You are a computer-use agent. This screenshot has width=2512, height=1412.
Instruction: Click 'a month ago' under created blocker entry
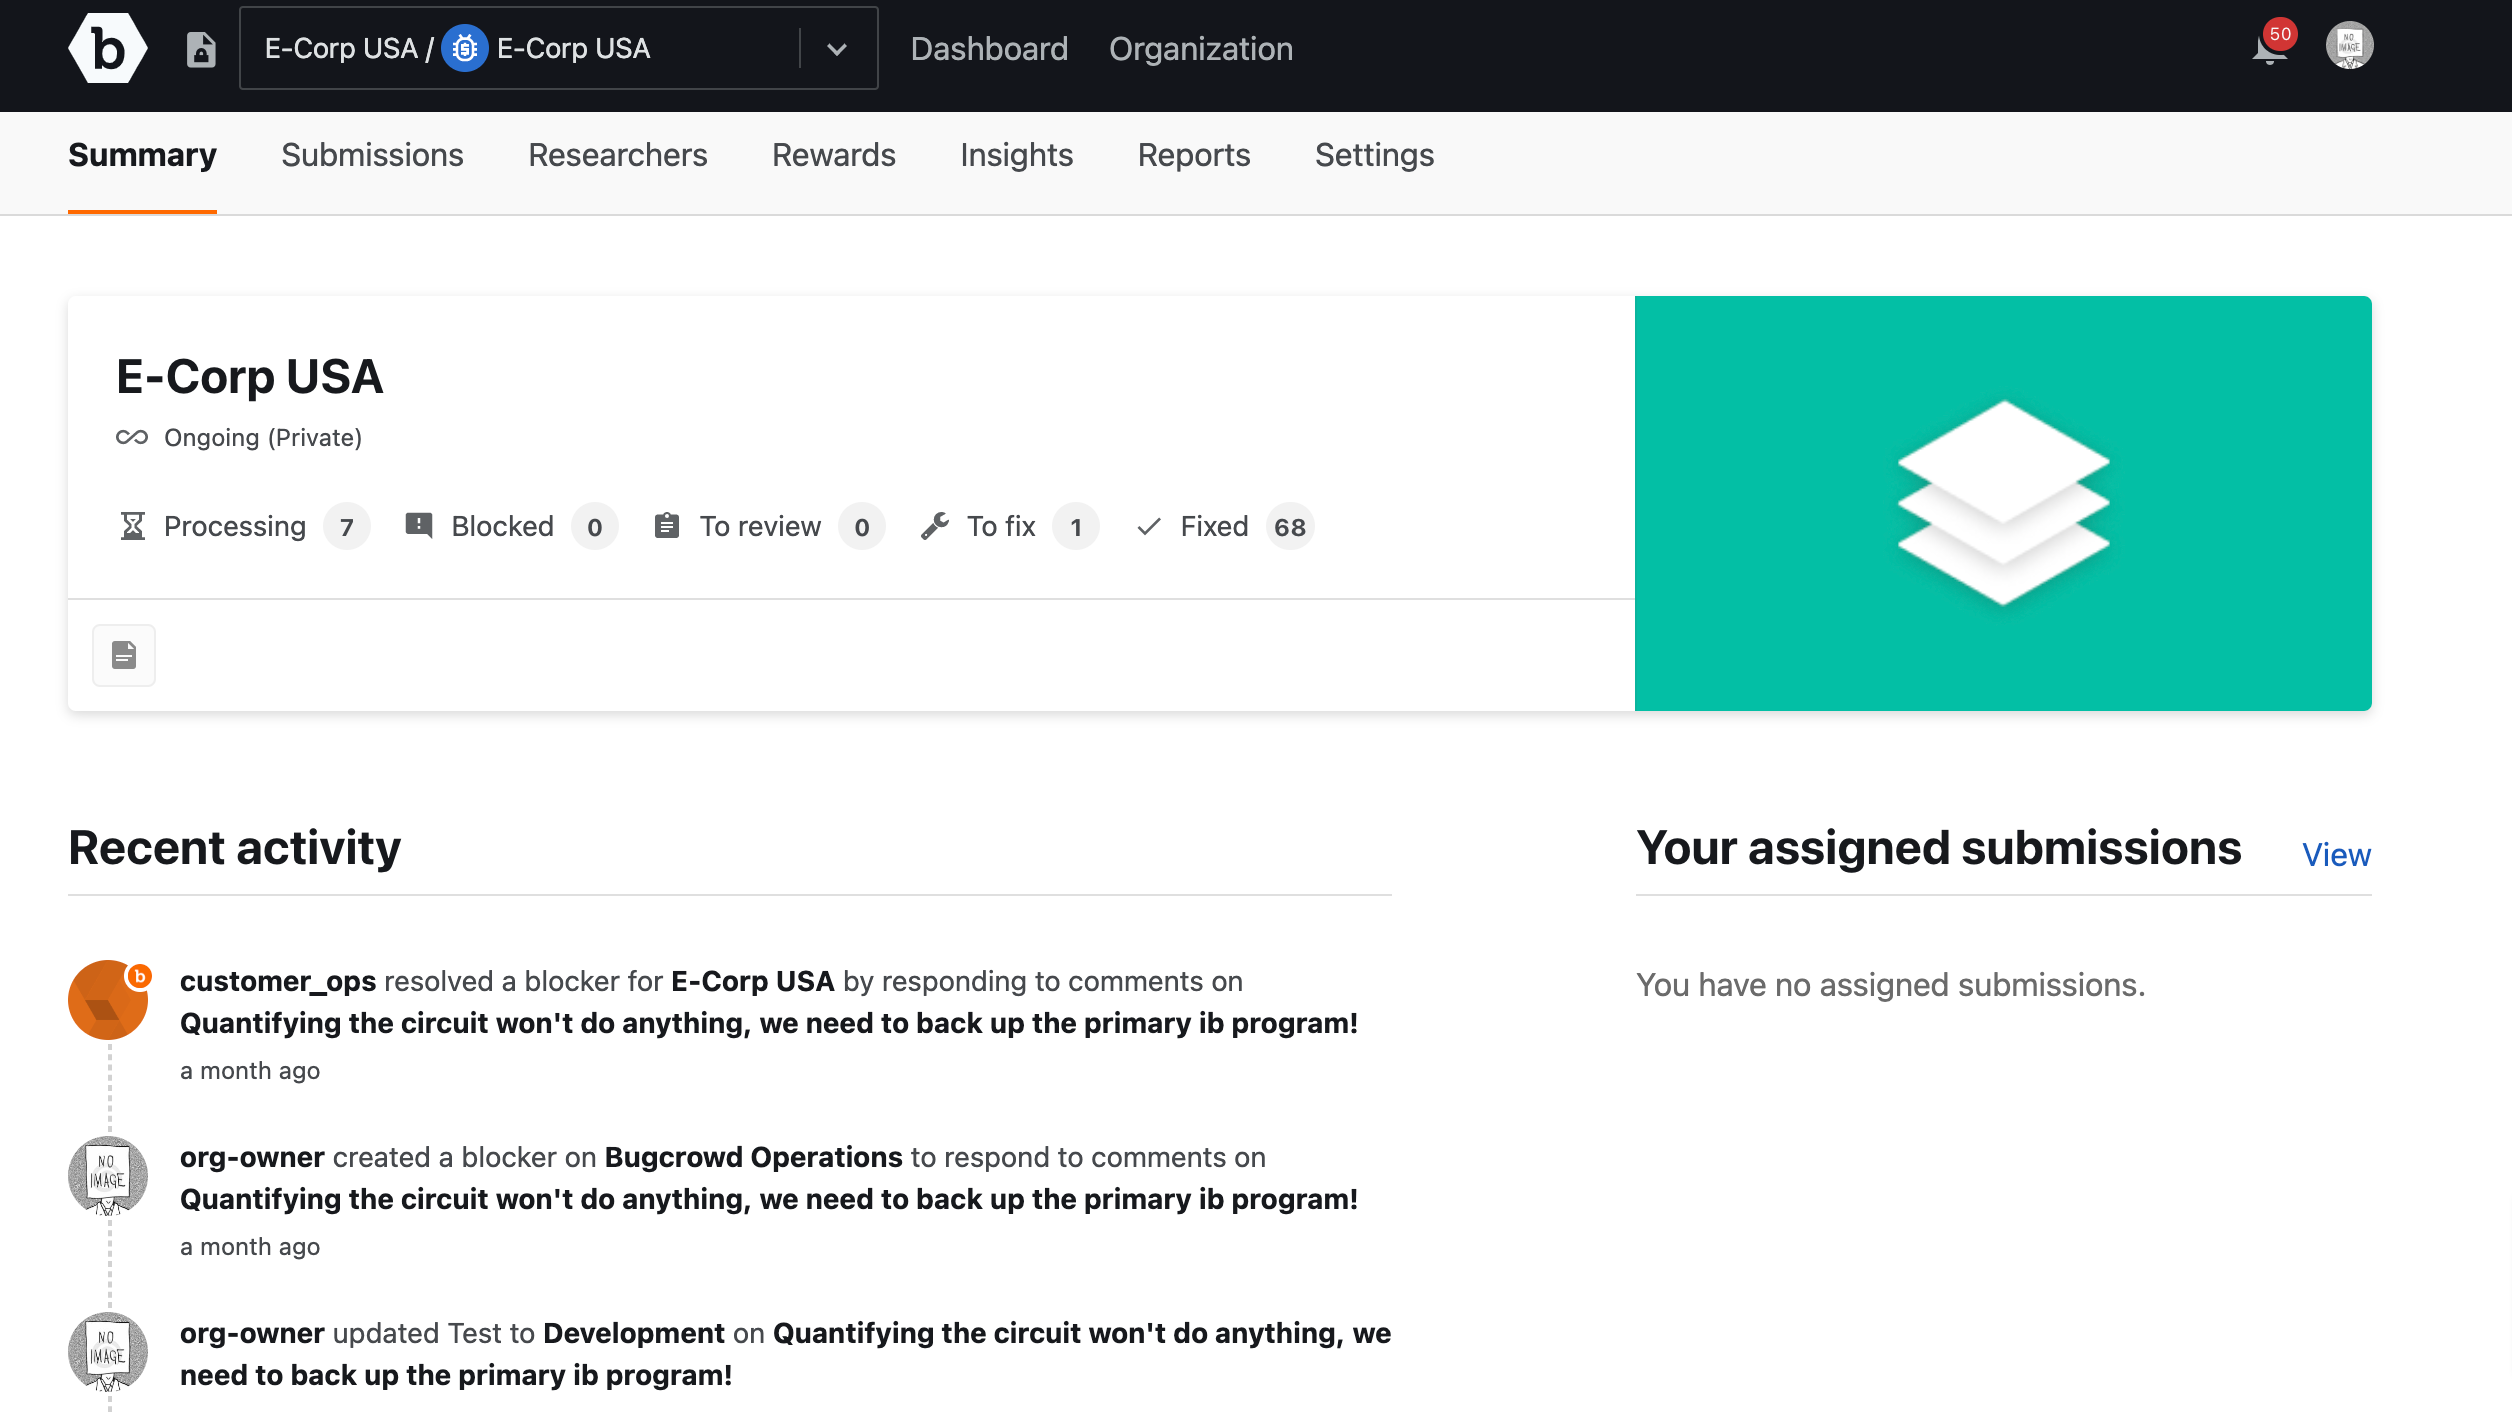pos(250,1247)
